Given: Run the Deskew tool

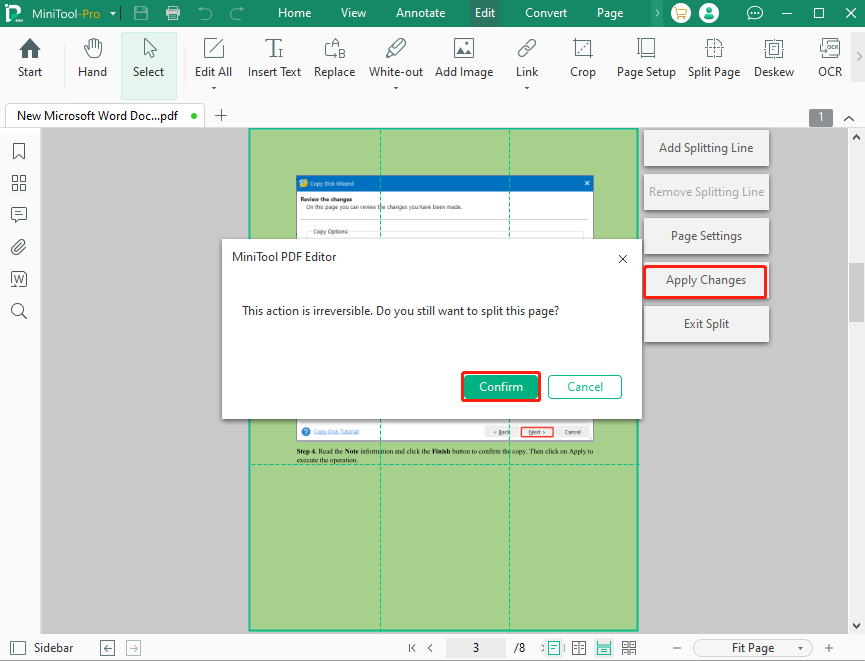Looking at the screenshot, I should (x=774, y=58).
